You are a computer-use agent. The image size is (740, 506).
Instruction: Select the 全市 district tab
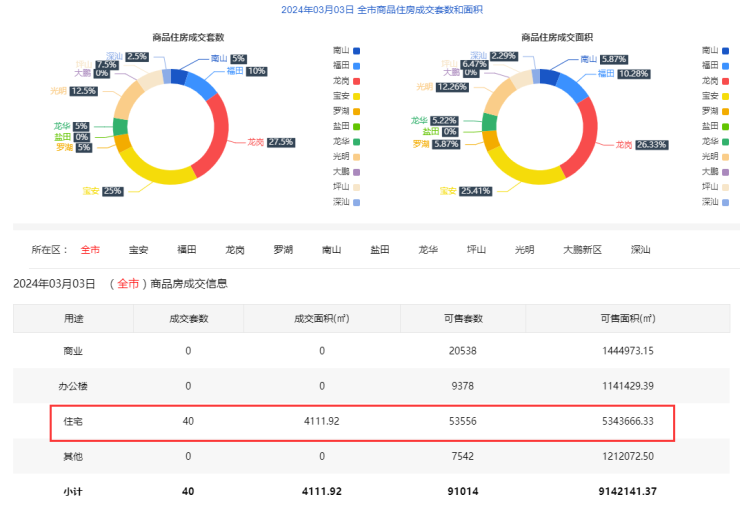pos(90,249)
